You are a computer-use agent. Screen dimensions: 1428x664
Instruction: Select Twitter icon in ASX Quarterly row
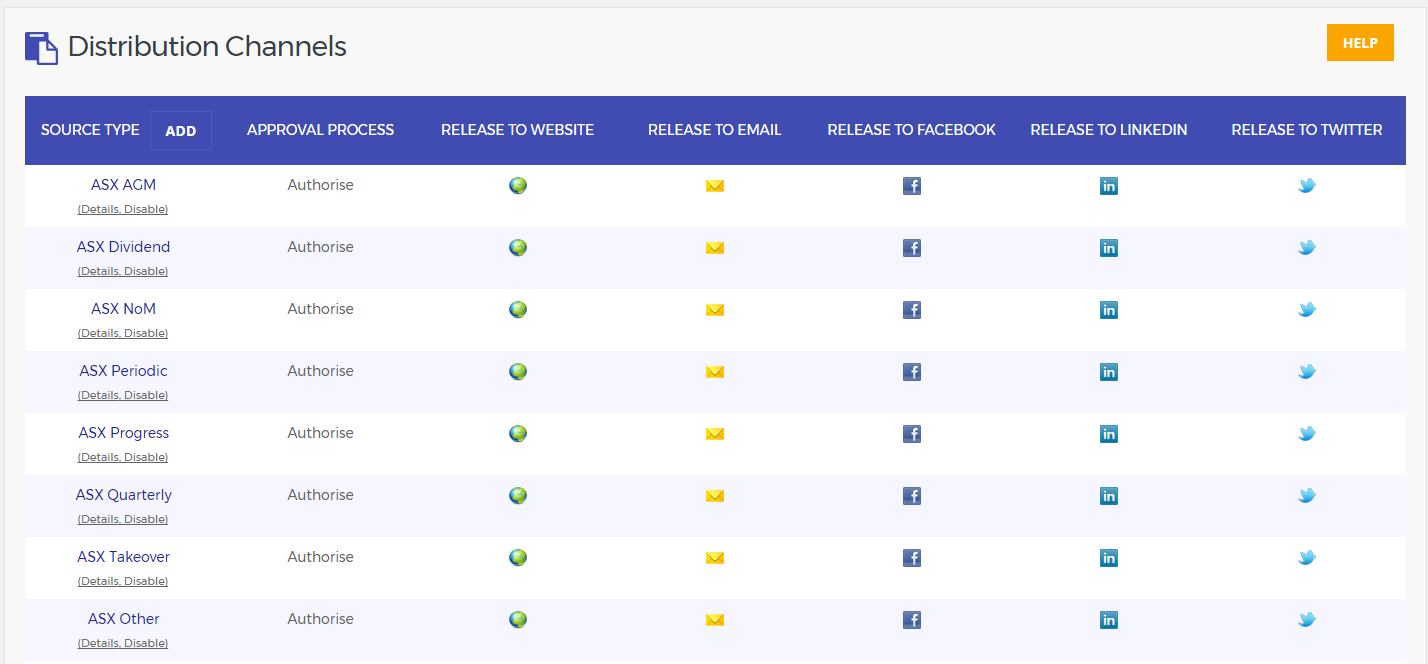pos(1307,496)
